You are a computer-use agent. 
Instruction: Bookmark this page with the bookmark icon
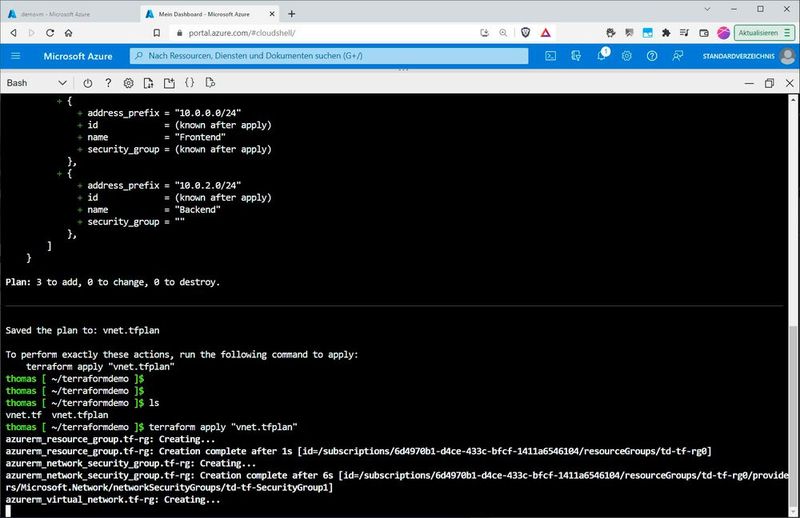click(x=157, y=33)
